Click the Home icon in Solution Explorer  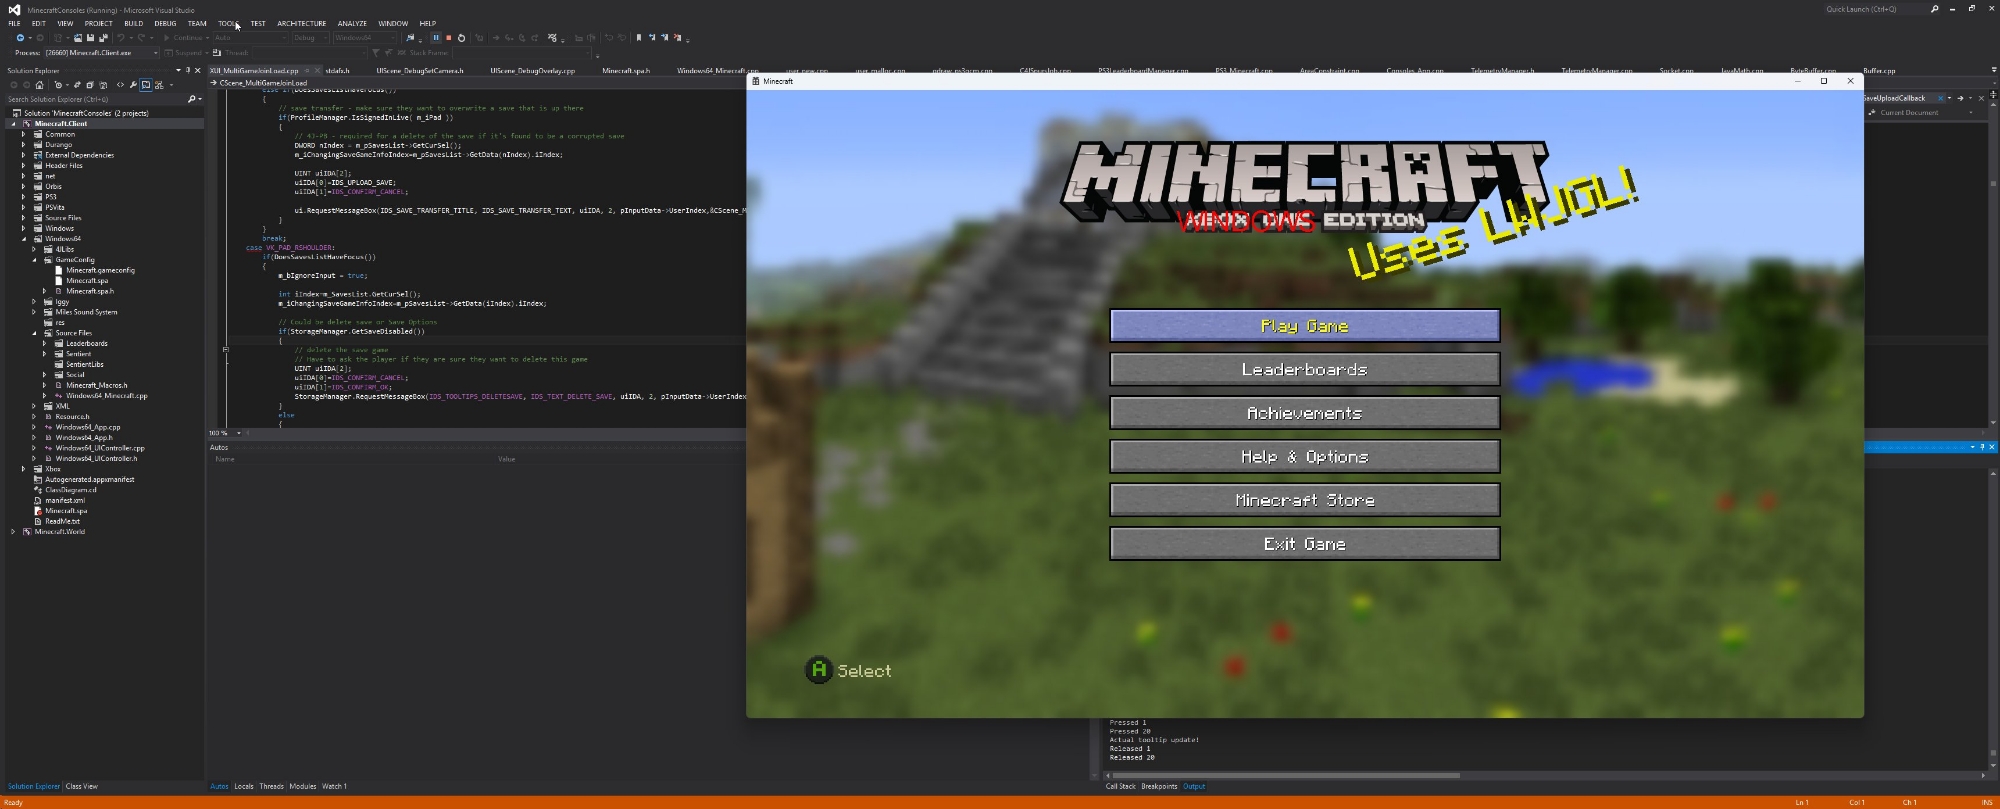point(39,85)
